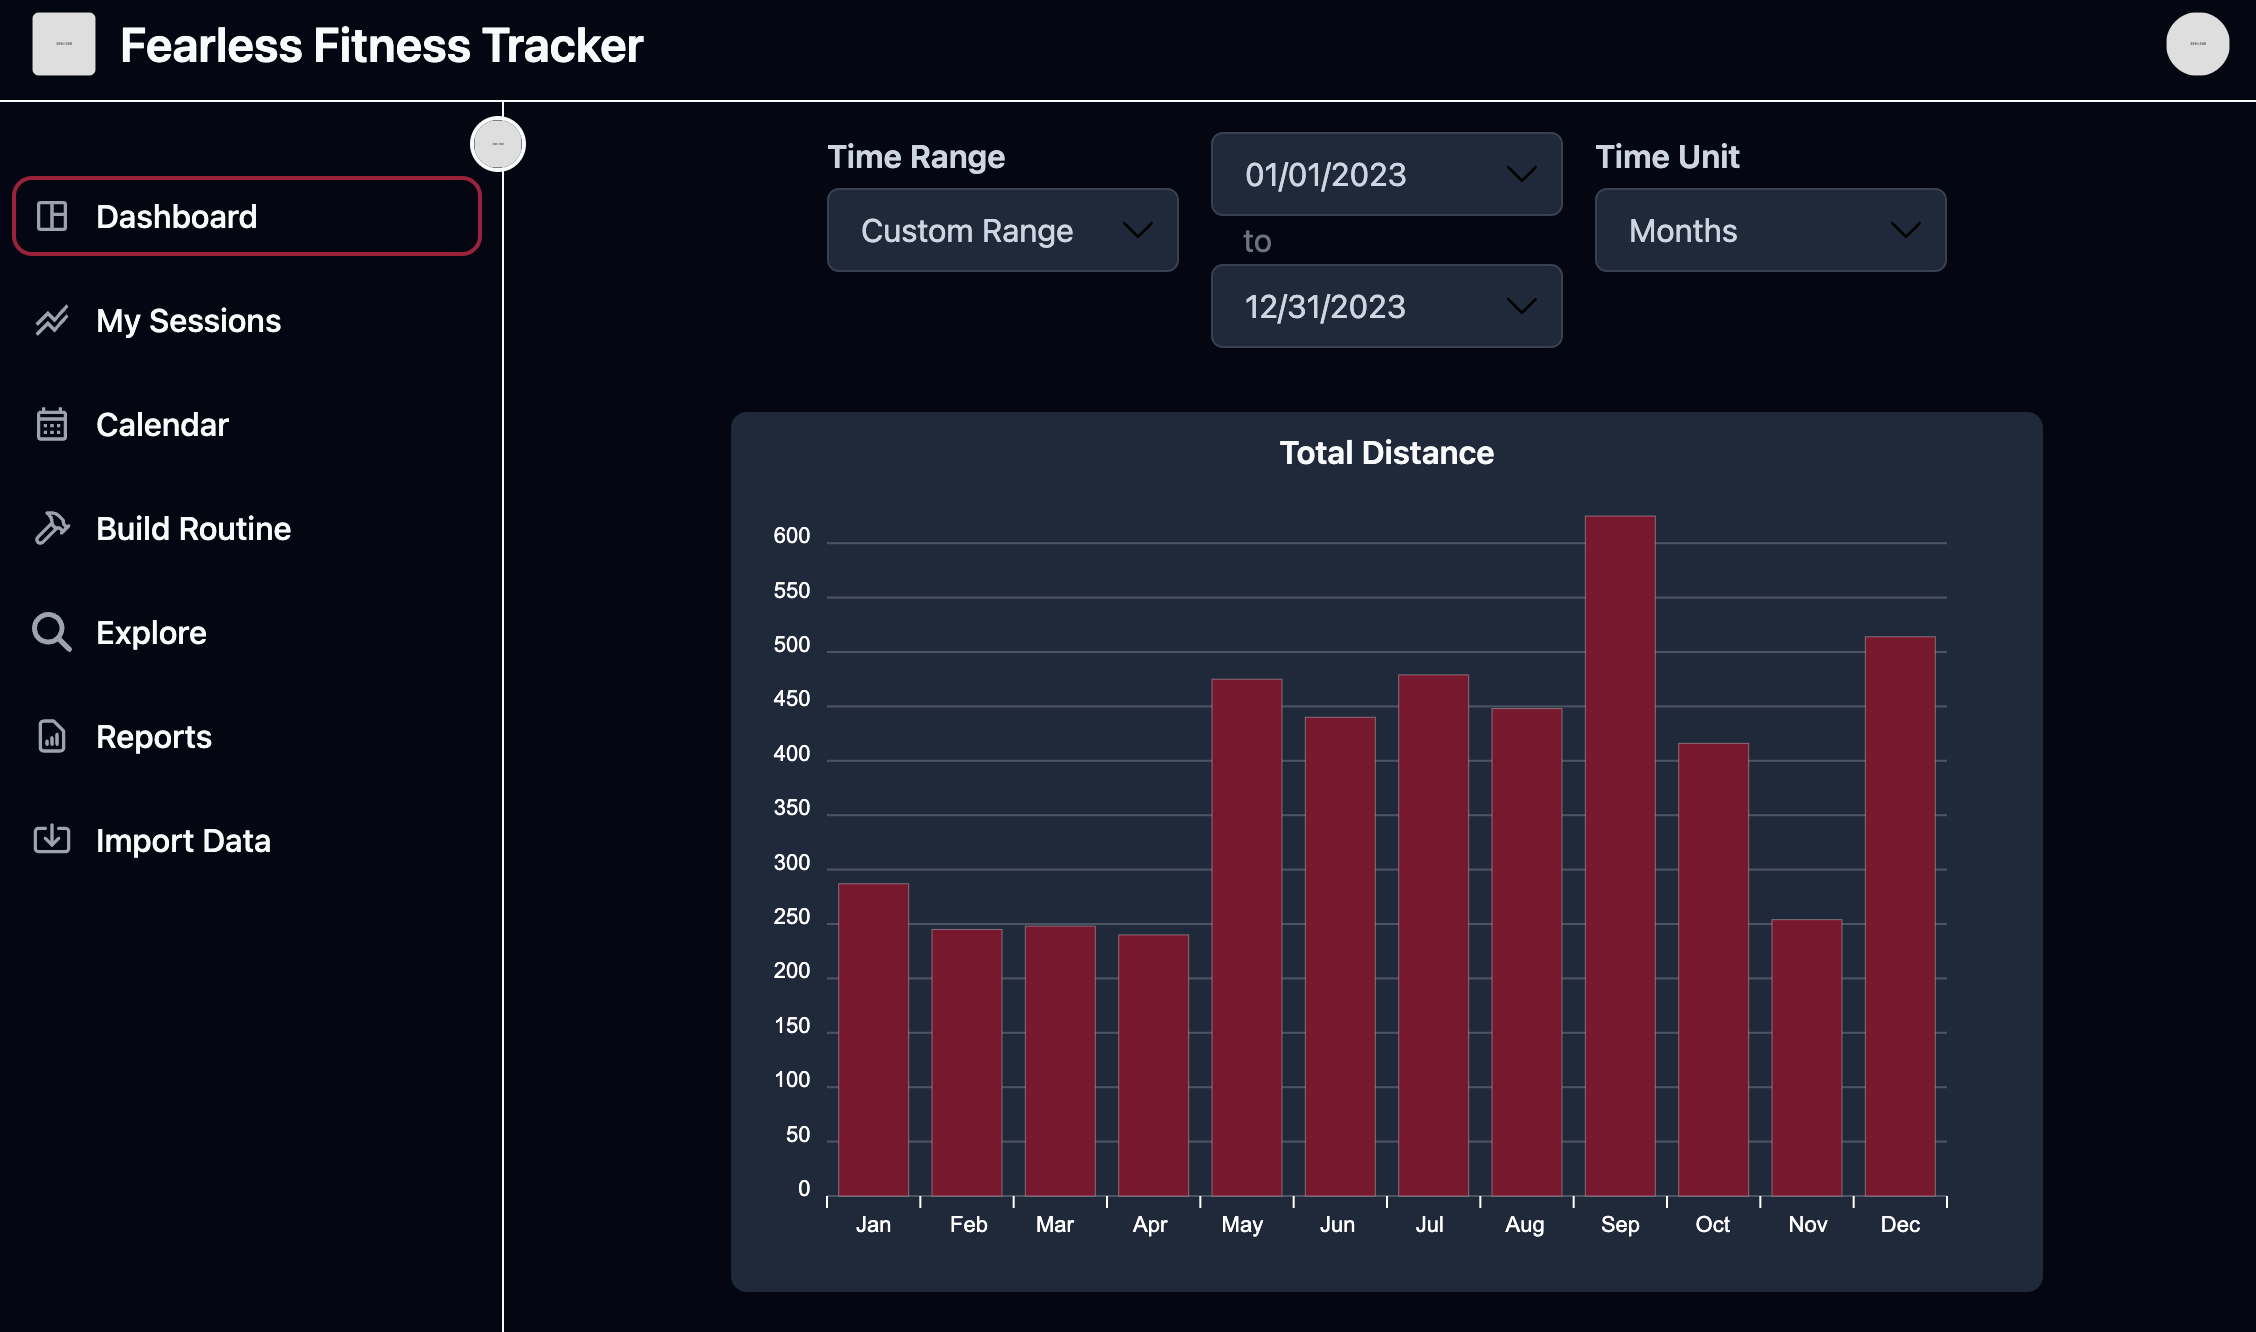
Task: Open the 01/01/2023 start date dropdown
Action: 1386,174
